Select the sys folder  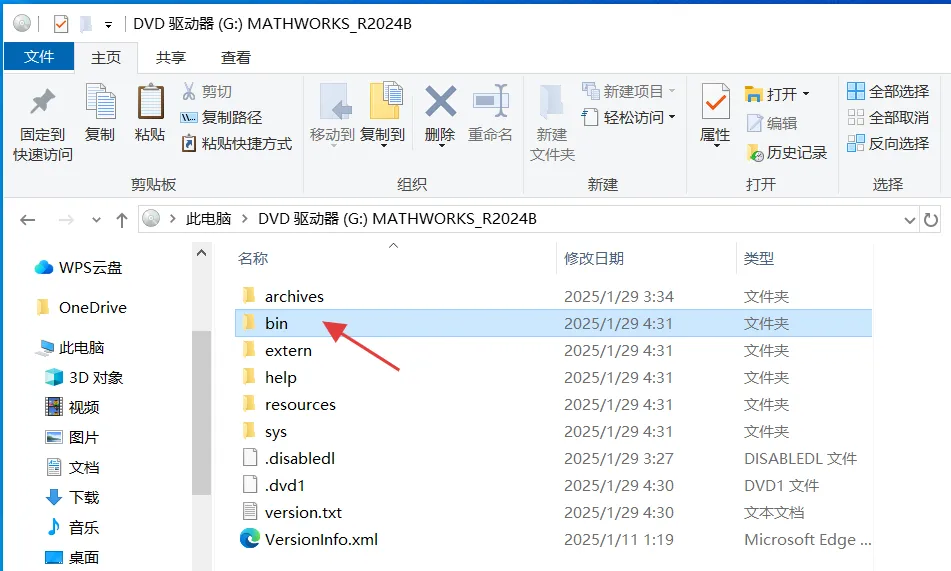[553, 431]
